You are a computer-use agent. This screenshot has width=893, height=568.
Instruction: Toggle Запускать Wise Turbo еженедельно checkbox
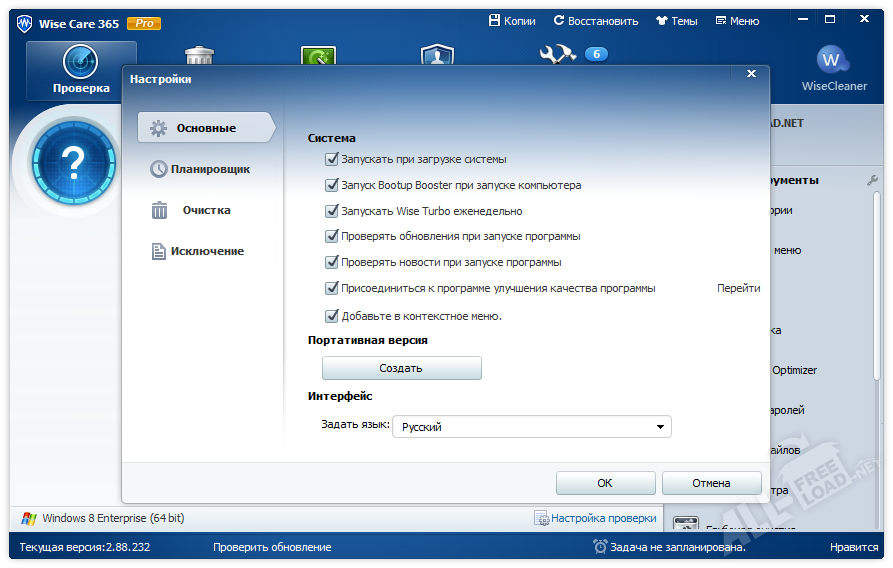coord(332,211)
